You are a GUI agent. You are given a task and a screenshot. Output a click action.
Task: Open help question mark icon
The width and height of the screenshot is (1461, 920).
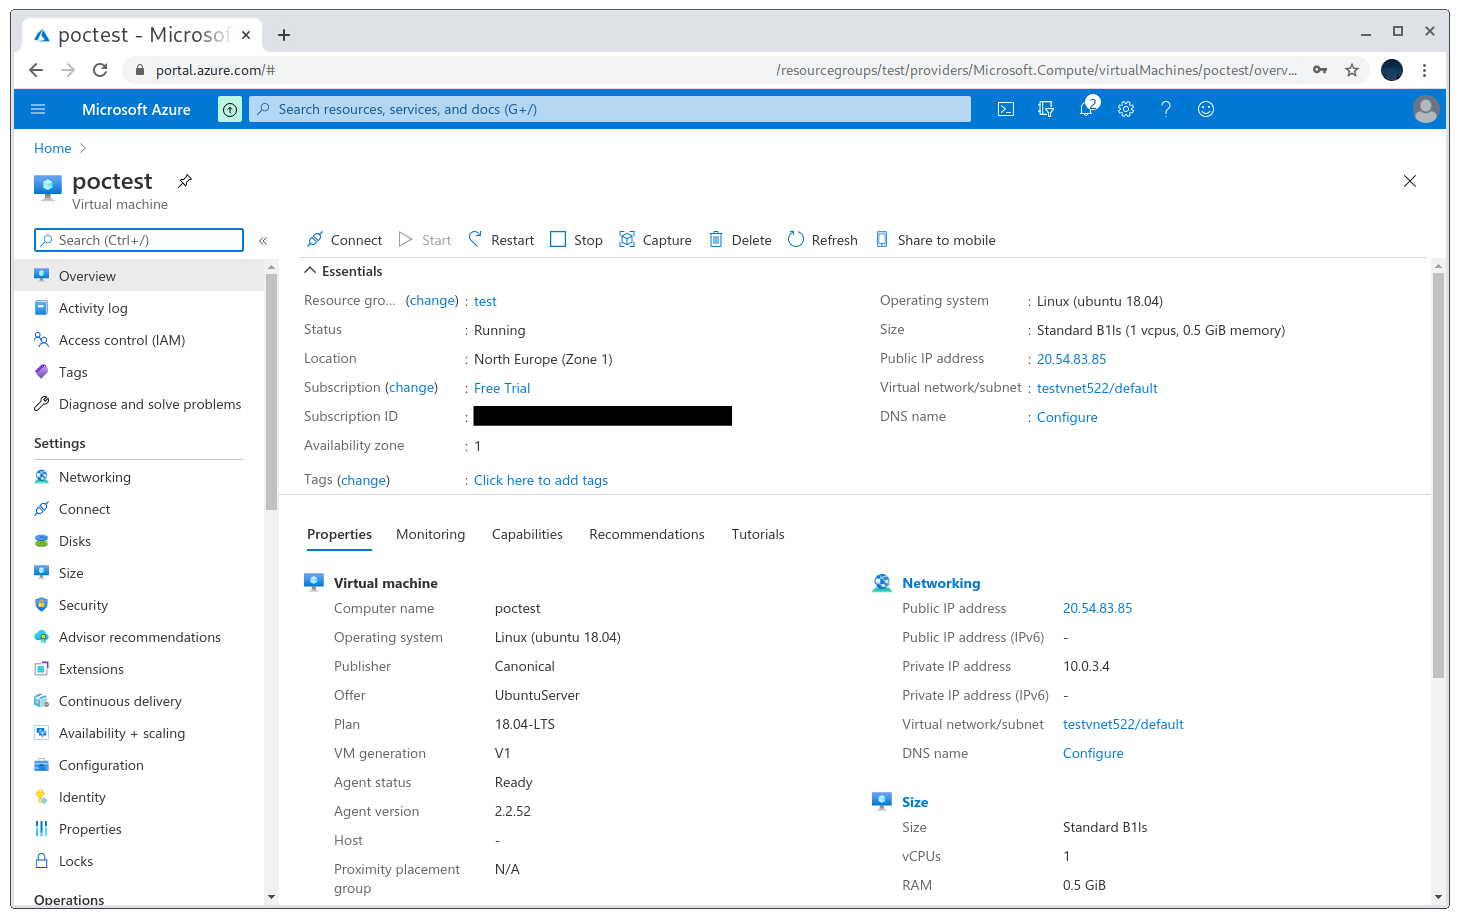[x=1166, y=109]
